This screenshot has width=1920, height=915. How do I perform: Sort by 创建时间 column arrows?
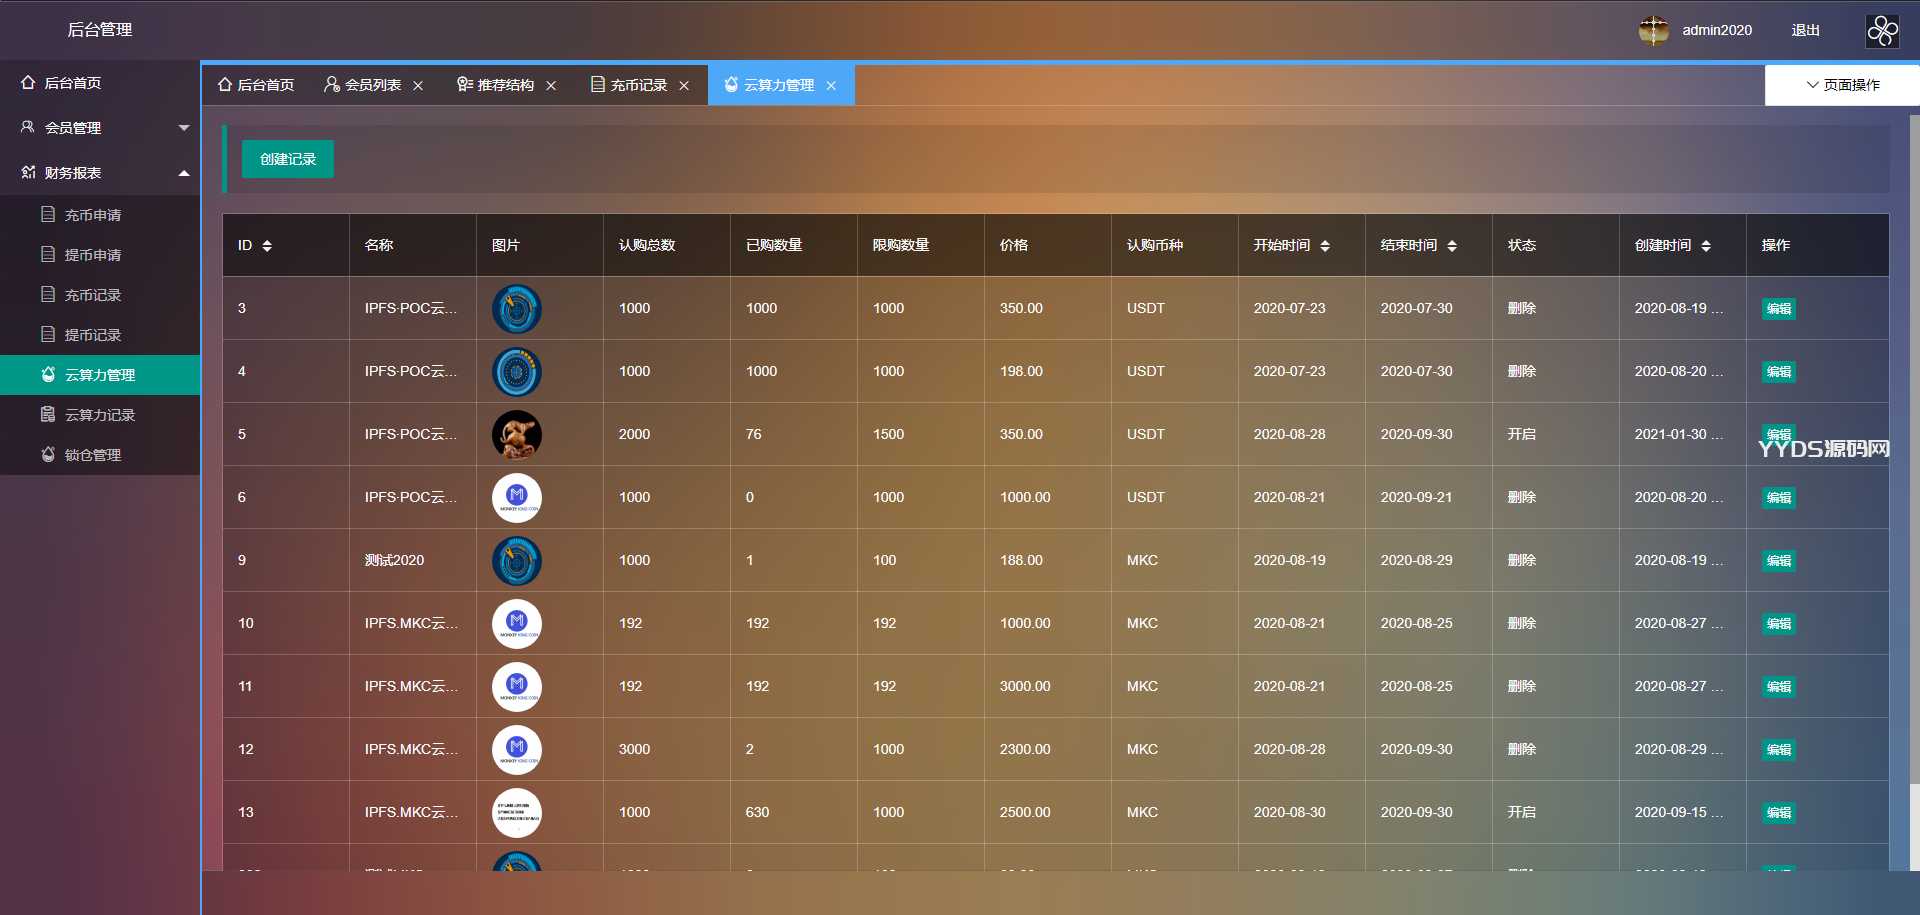coord(1706,246)
